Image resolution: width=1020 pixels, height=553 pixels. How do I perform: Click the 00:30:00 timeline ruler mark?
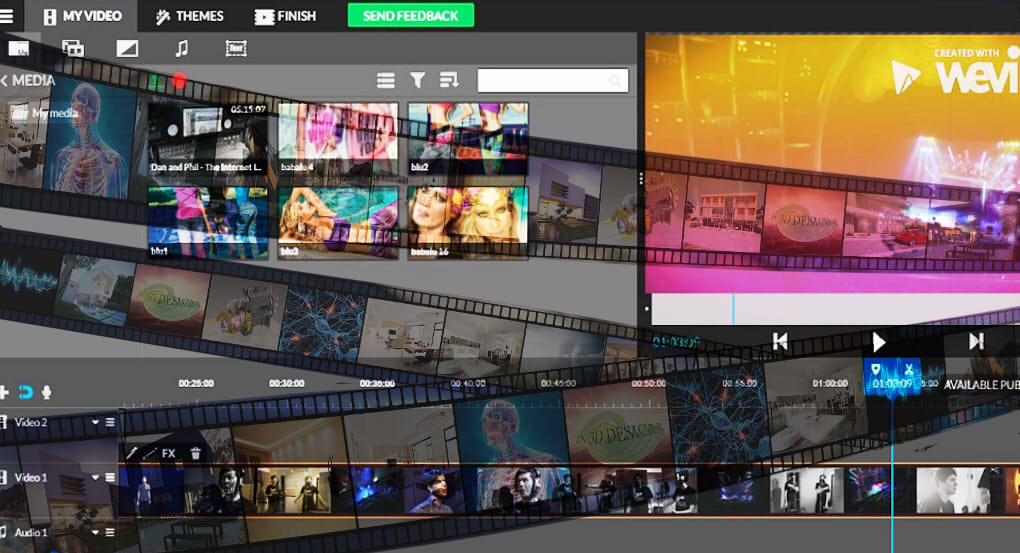tap(286, 384)
